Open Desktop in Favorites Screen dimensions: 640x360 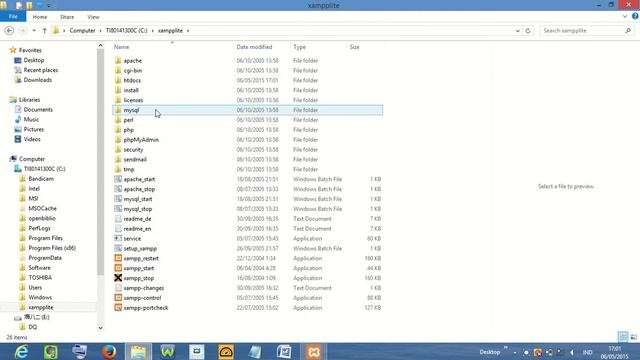[33, 60]
